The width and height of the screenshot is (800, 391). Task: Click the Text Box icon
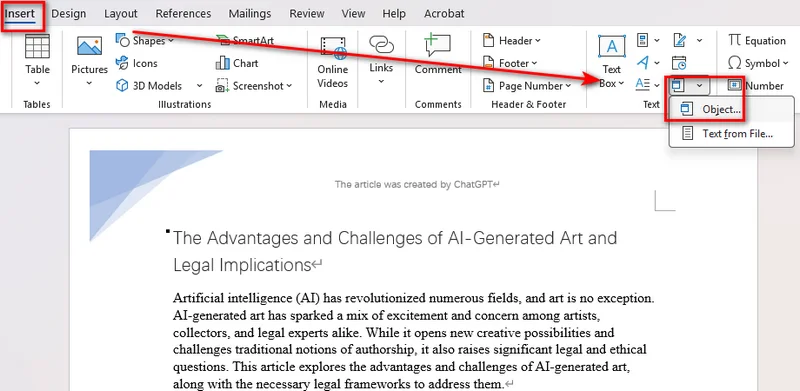(x=612, y=46)
